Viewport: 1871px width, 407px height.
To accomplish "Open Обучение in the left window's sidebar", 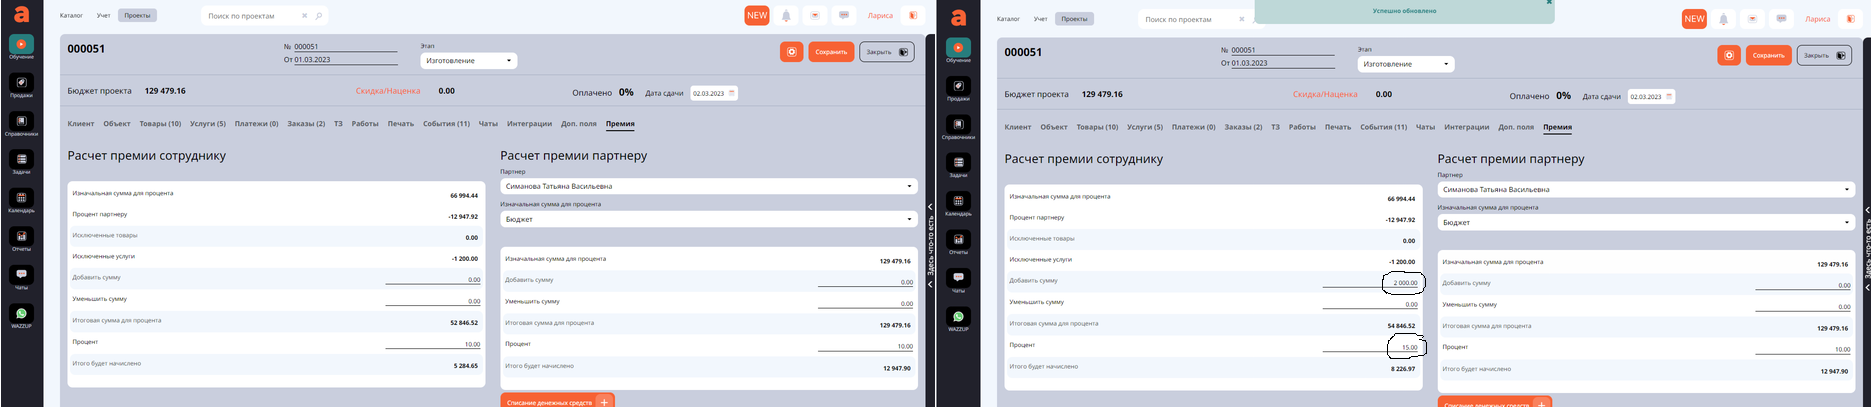I will coord(21,45).
